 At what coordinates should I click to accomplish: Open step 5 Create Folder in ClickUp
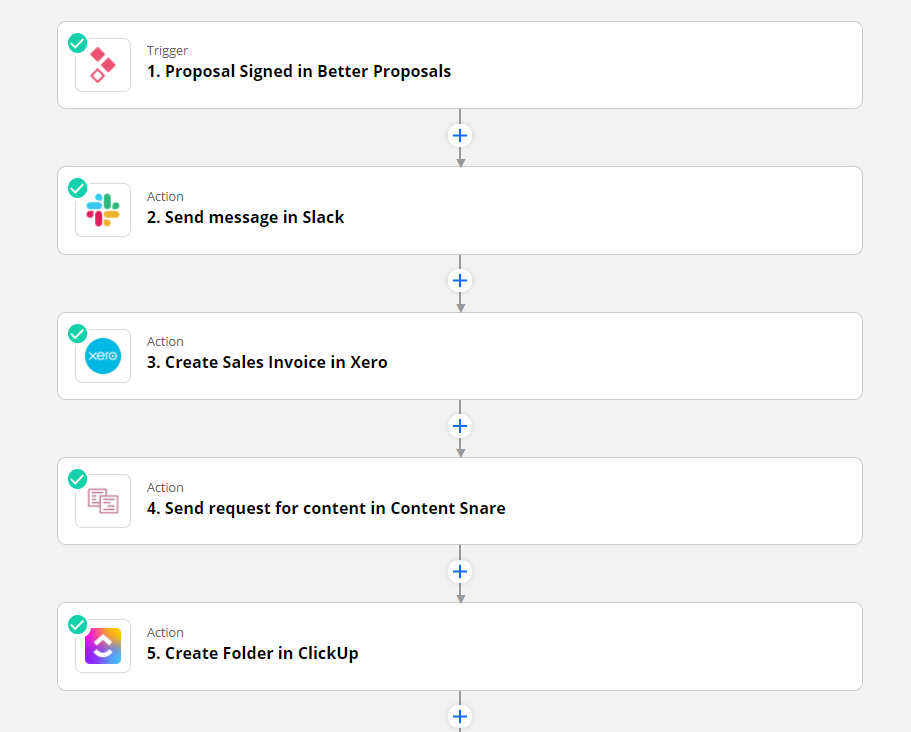pyautogui.click(x=460, y=646)
